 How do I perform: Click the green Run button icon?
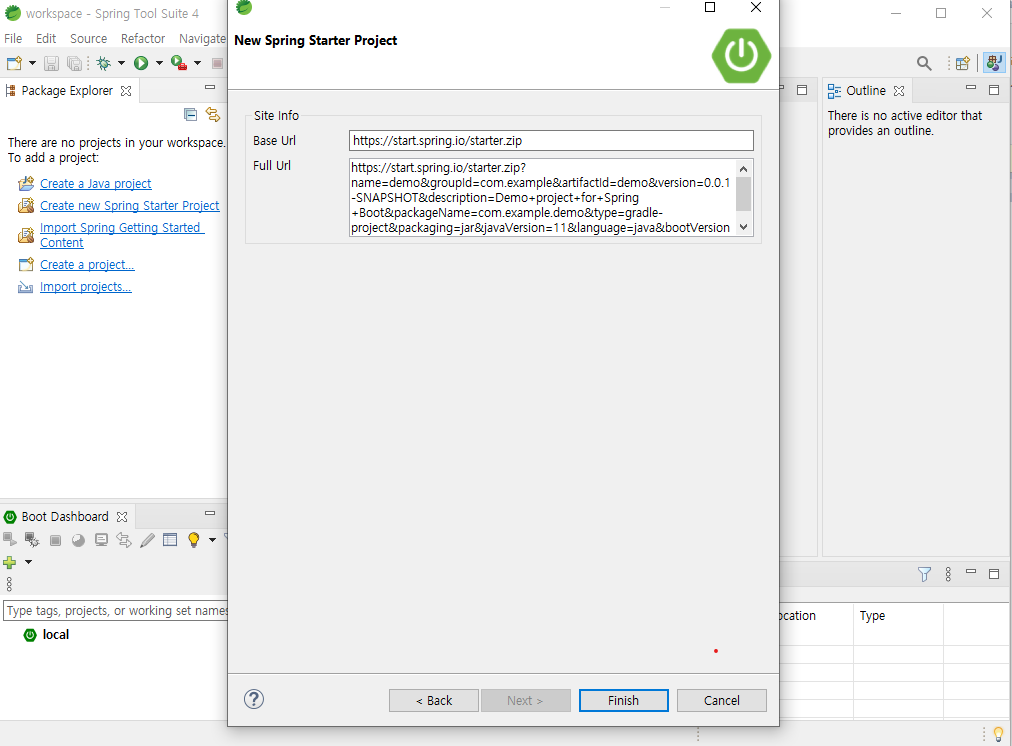pyautogui.click(x=141, y=63)
